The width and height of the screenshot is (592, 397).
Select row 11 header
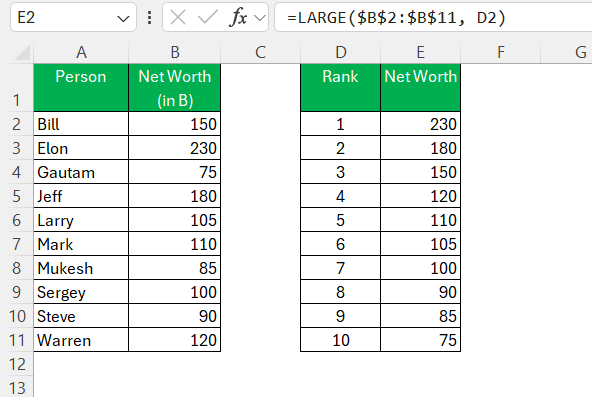(x=17, y=340)
